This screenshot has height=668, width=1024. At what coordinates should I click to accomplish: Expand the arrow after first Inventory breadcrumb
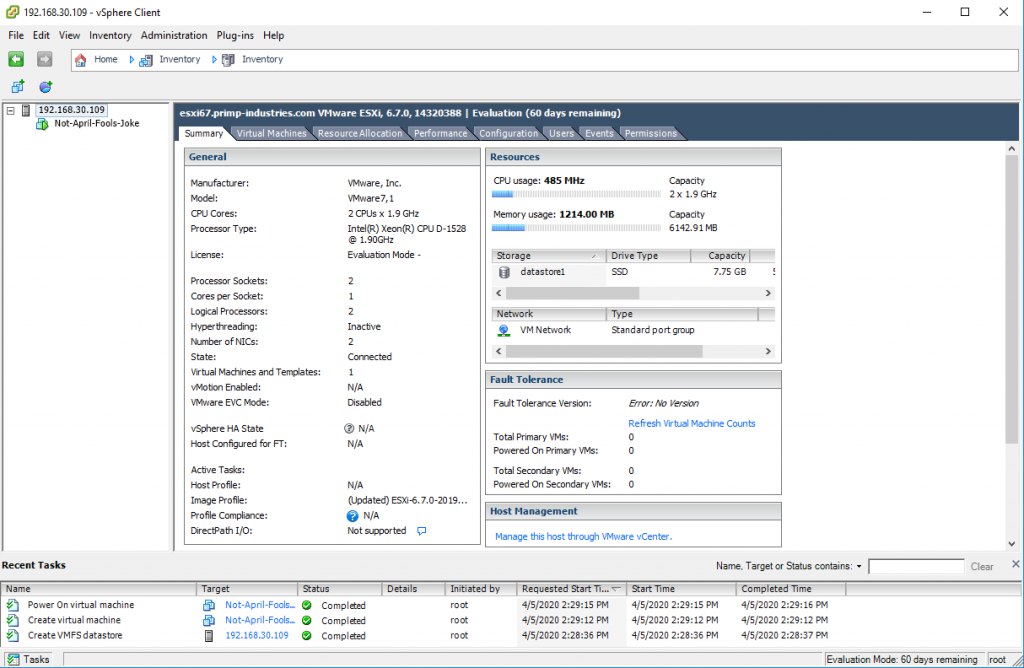pyautogui.click(x=214, y=59)
